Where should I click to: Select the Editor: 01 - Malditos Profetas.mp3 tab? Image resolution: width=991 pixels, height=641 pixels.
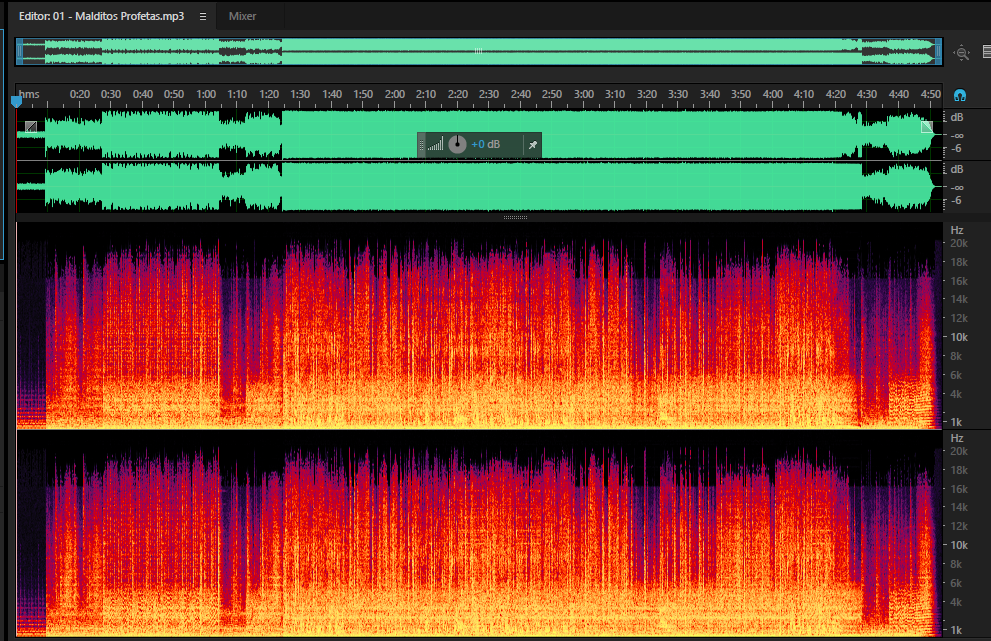pos(101,16)
